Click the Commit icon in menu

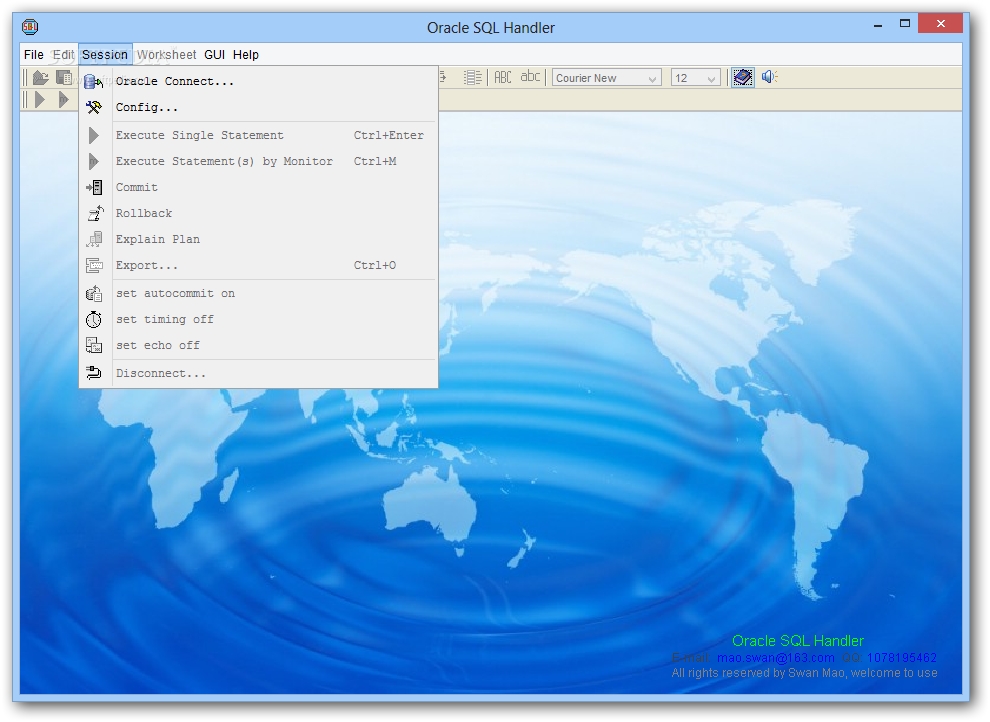[94, 187]
